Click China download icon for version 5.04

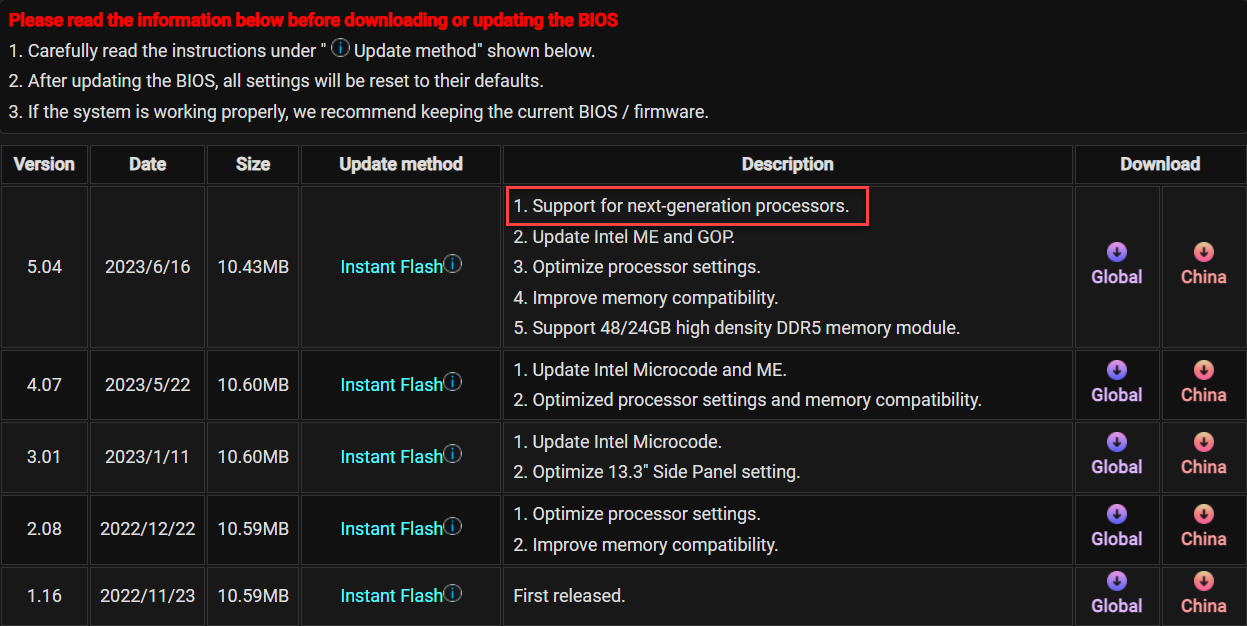pos(1203,253)
